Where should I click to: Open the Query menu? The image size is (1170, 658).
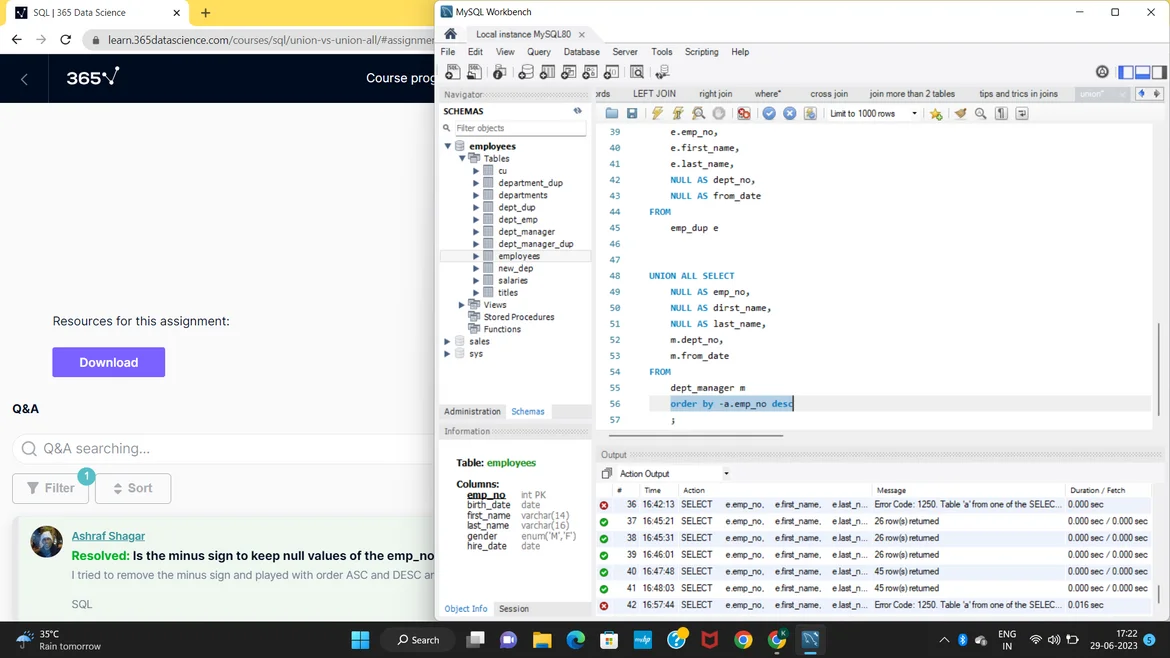538,52
